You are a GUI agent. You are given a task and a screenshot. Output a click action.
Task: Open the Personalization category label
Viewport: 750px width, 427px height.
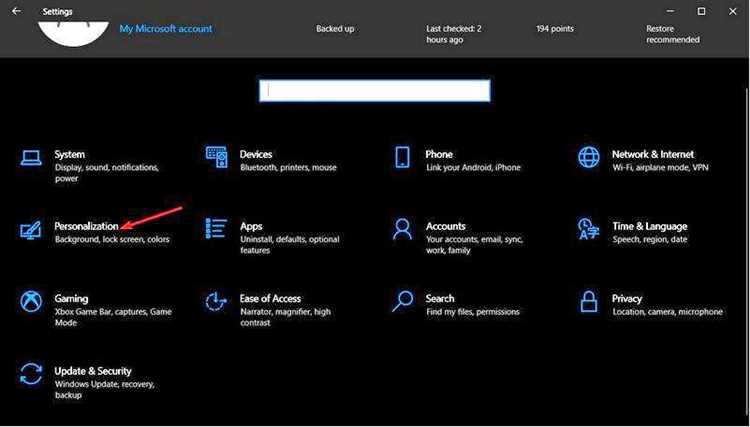coord(86,226)
